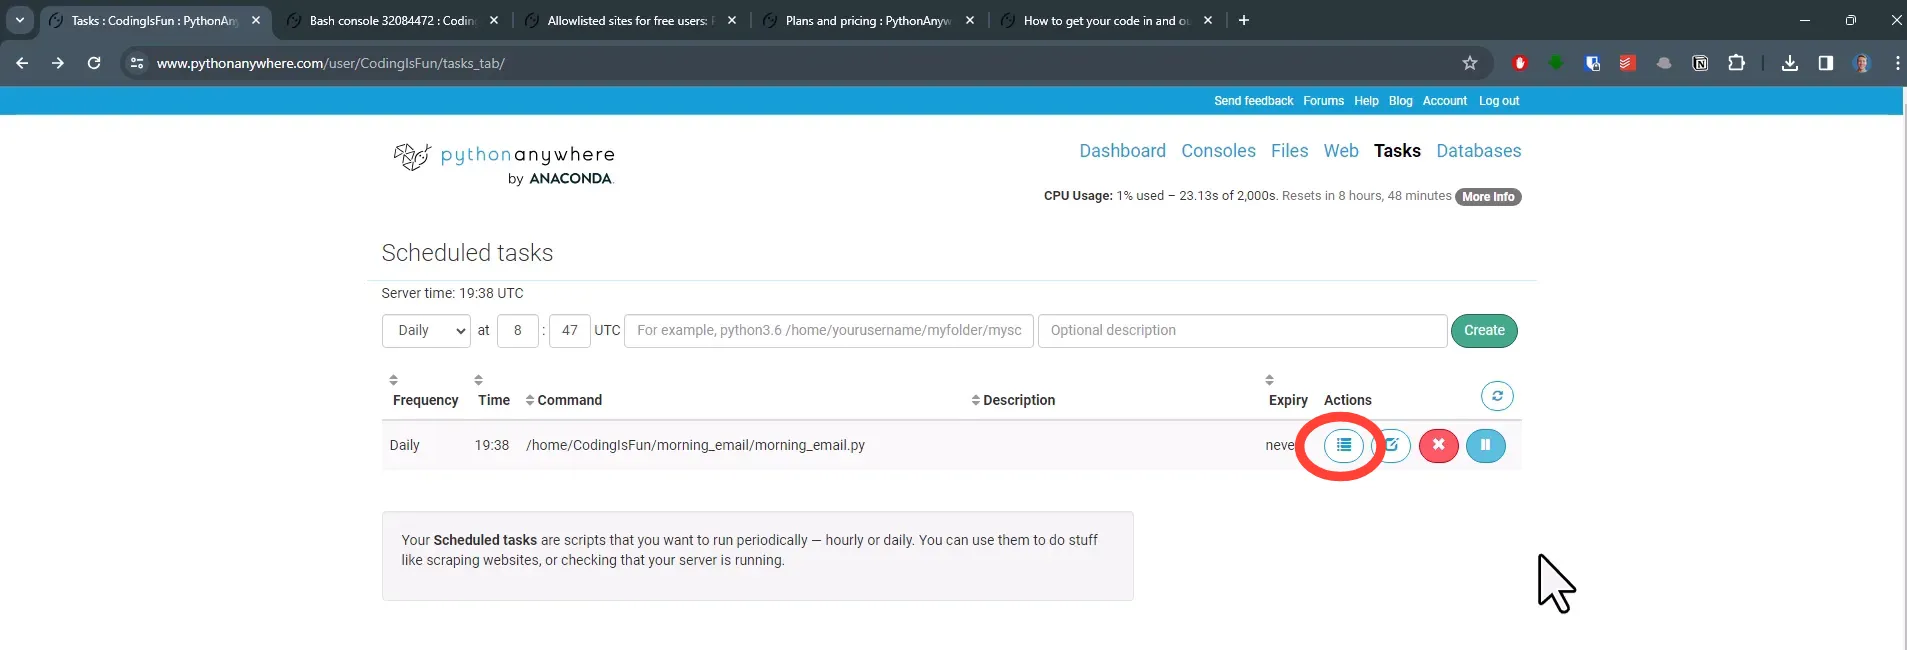Switch to the Bash console browser tab
This screenshot has height=650, width=1907.
click(x=392, y=20)
